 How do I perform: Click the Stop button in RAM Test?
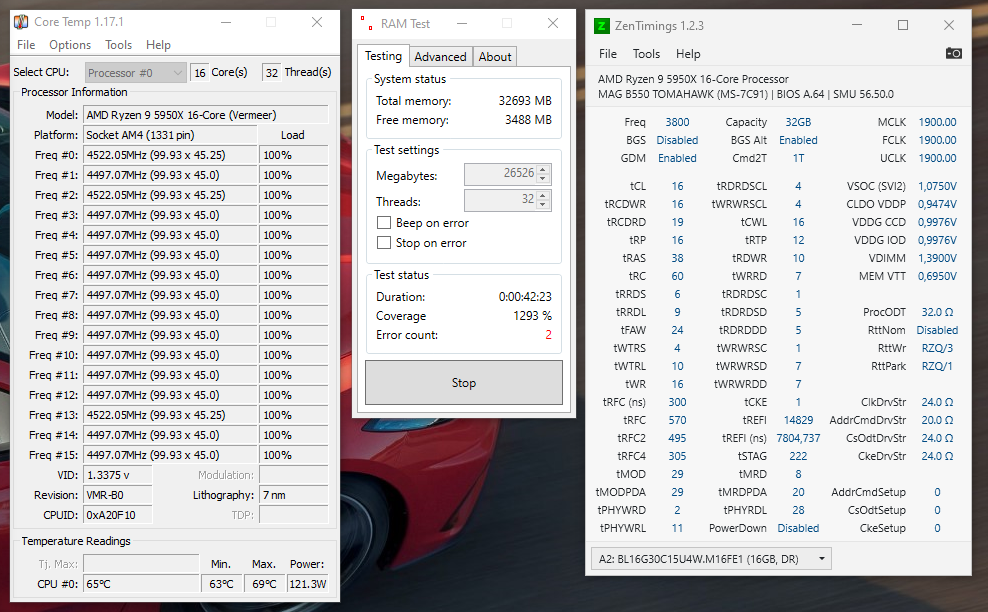(464, 383)
